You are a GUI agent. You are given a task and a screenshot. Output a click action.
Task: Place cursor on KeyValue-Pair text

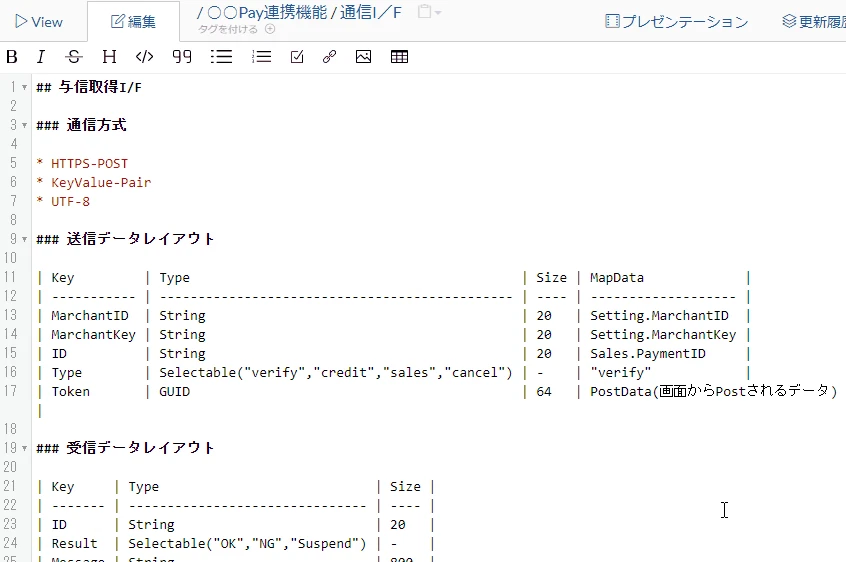pyautogui.click(x=101, y=182)
